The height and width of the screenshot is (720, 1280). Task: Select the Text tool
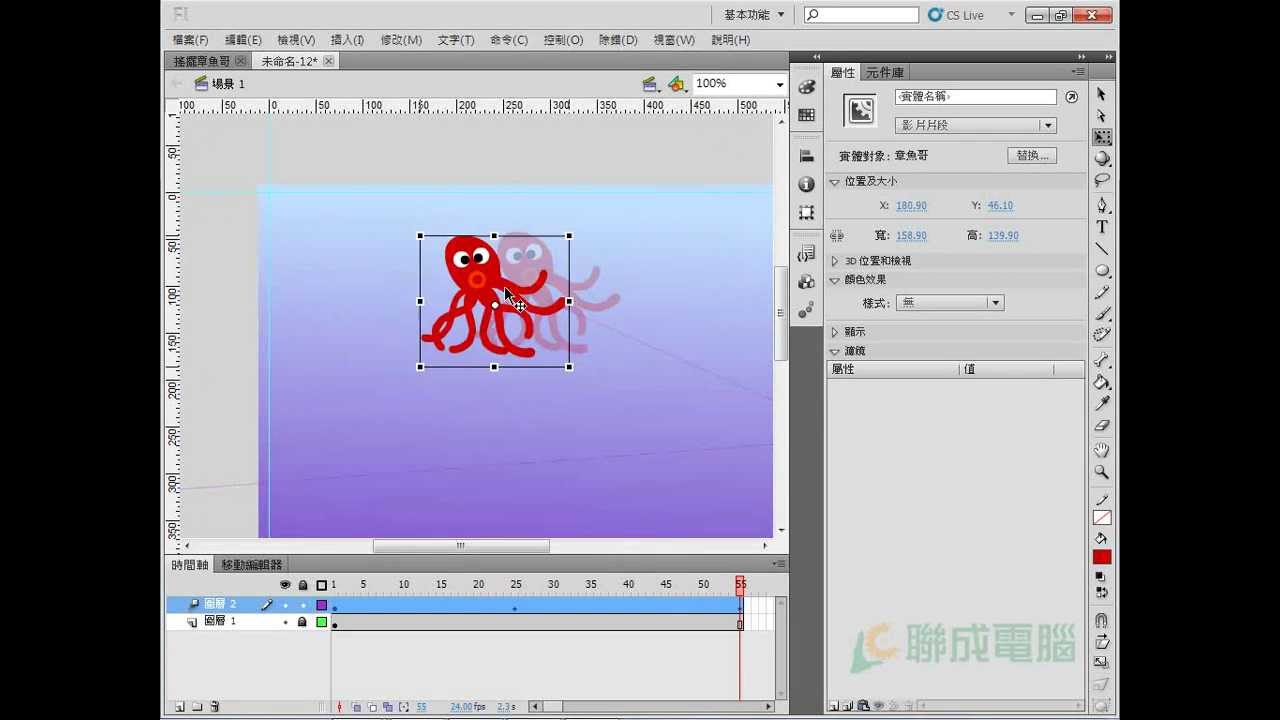(x=1102, y=227)
